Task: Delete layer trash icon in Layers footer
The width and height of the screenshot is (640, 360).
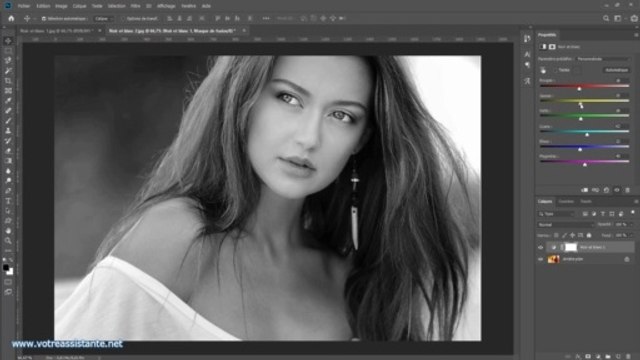Action: 628,356
